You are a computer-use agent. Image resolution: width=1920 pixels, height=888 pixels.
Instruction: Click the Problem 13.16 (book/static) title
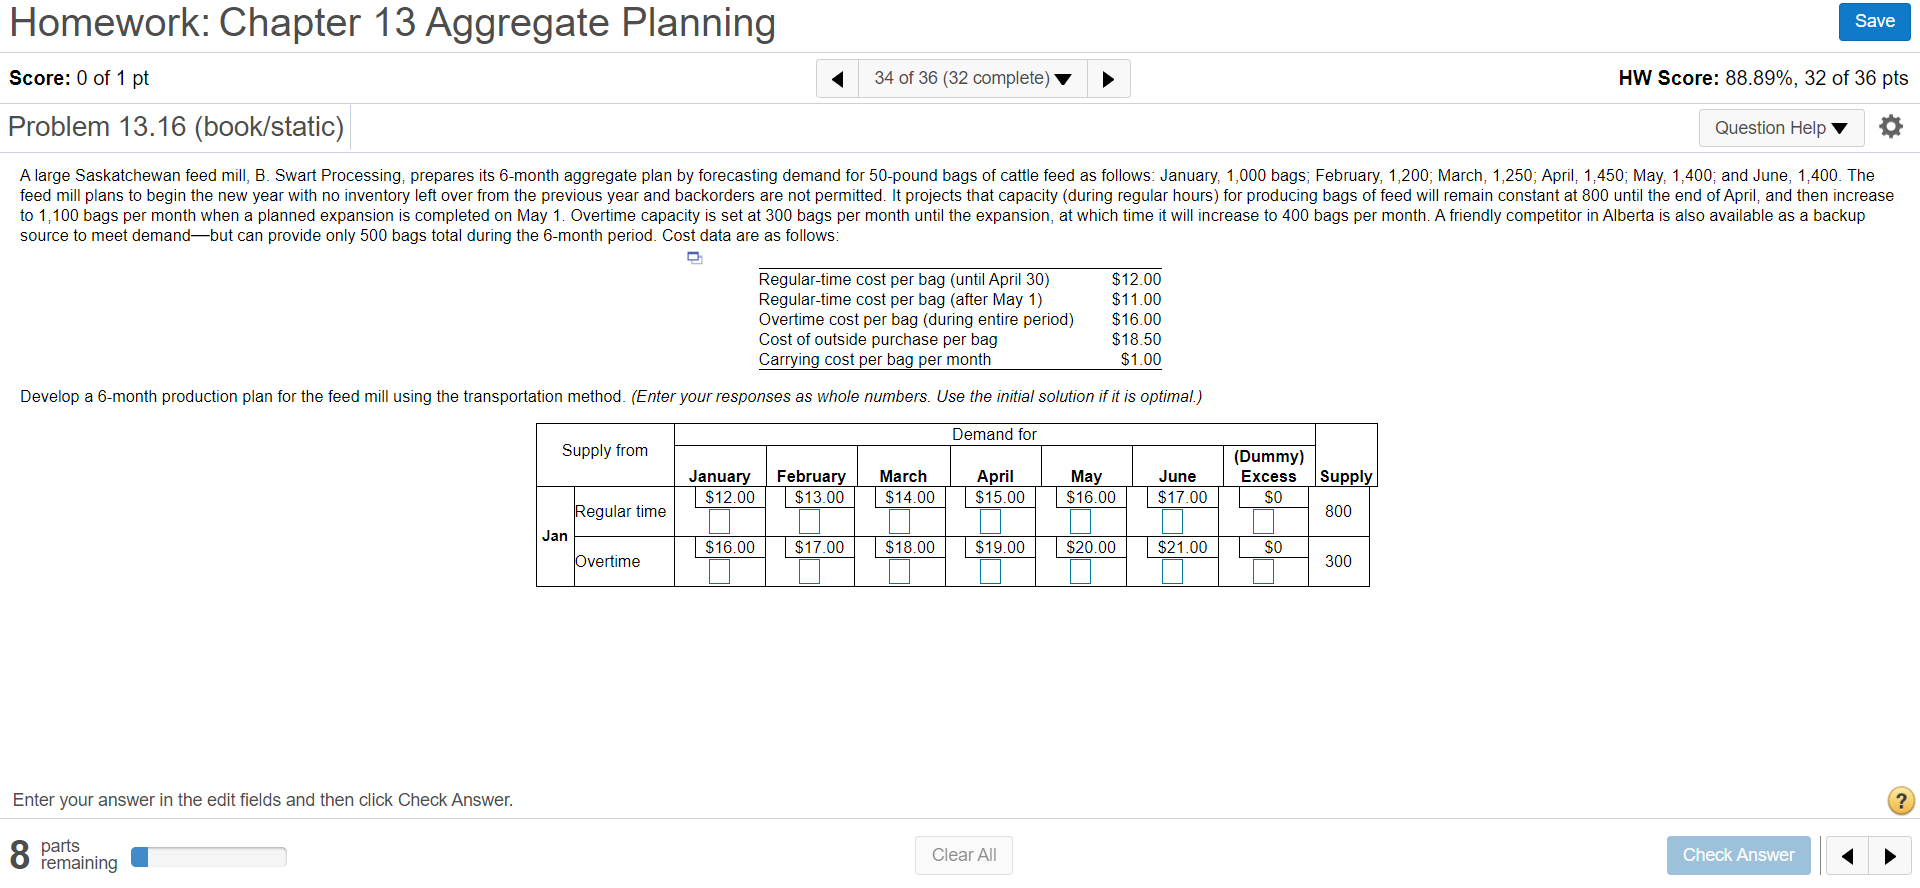(x=176, y=127)
